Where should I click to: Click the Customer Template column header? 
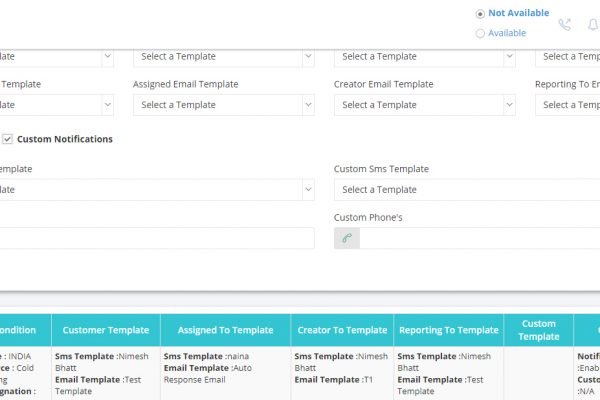click(x=106, y=330)
